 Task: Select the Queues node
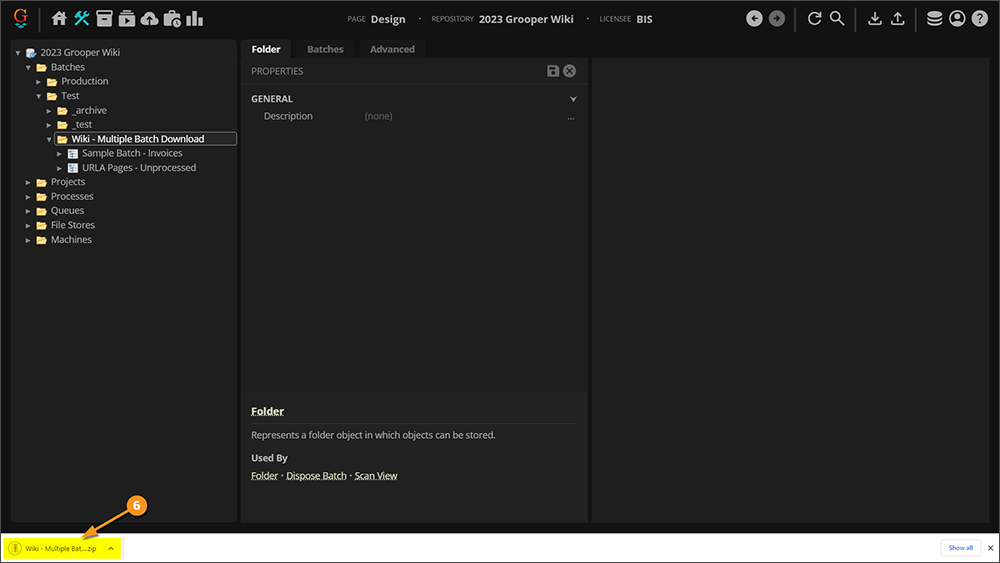pos(67,211)
